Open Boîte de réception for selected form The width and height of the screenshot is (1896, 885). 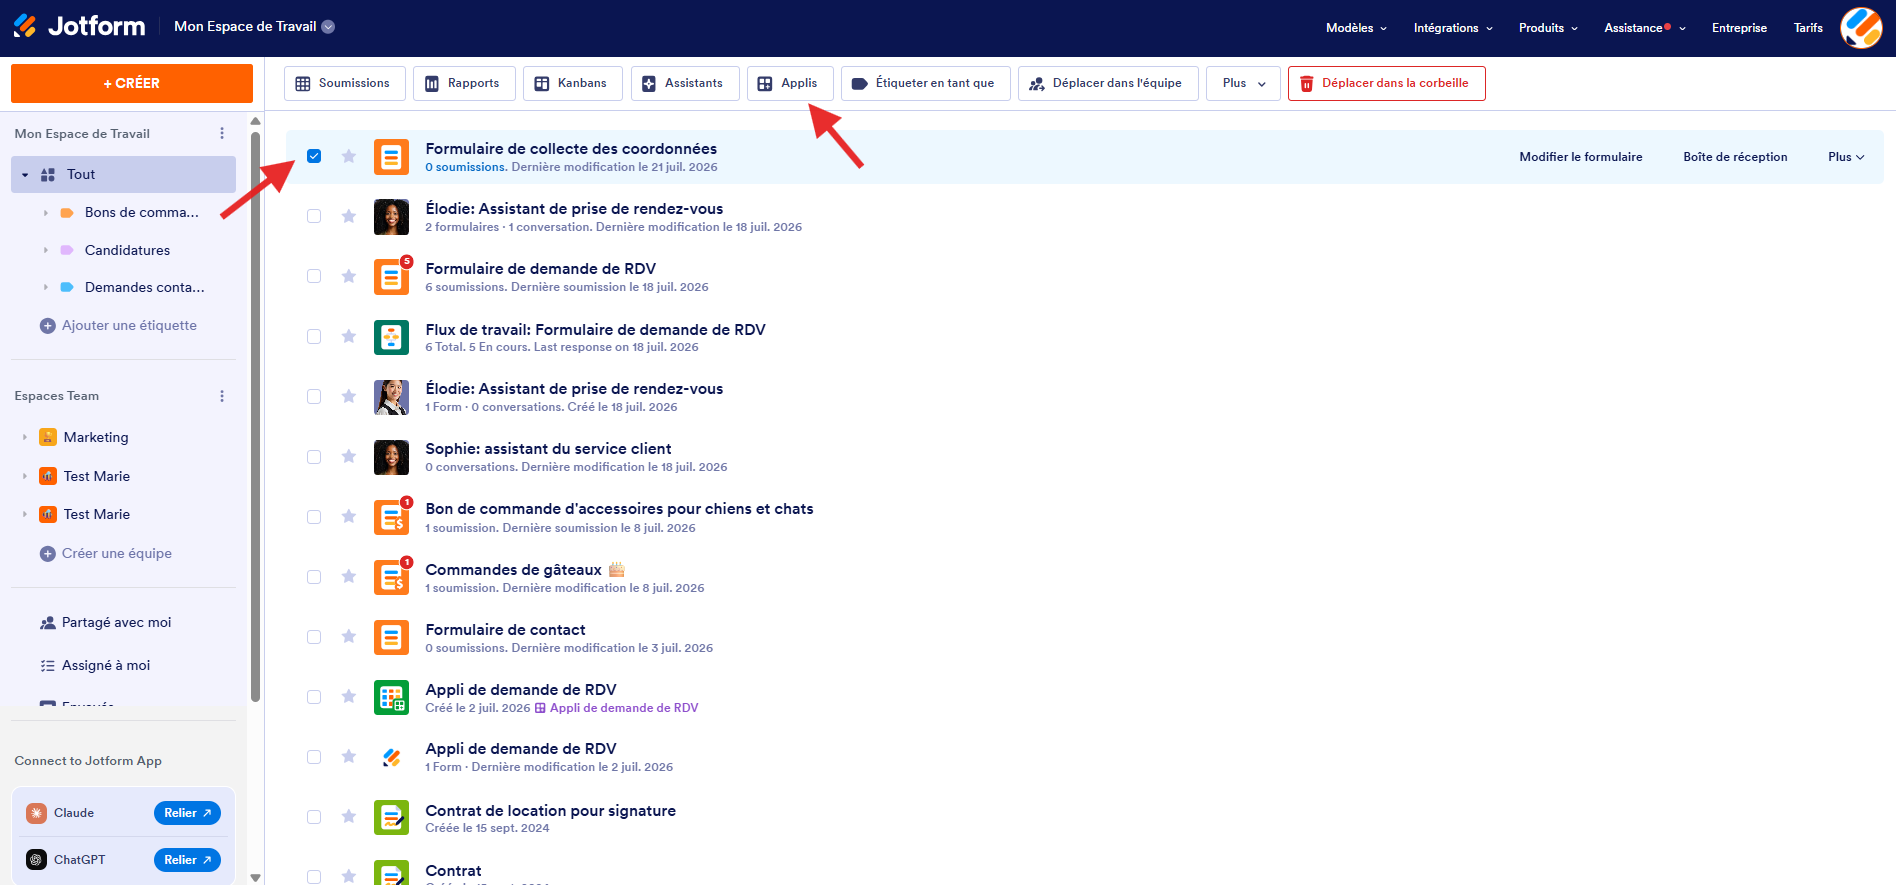pos(1735,157)
